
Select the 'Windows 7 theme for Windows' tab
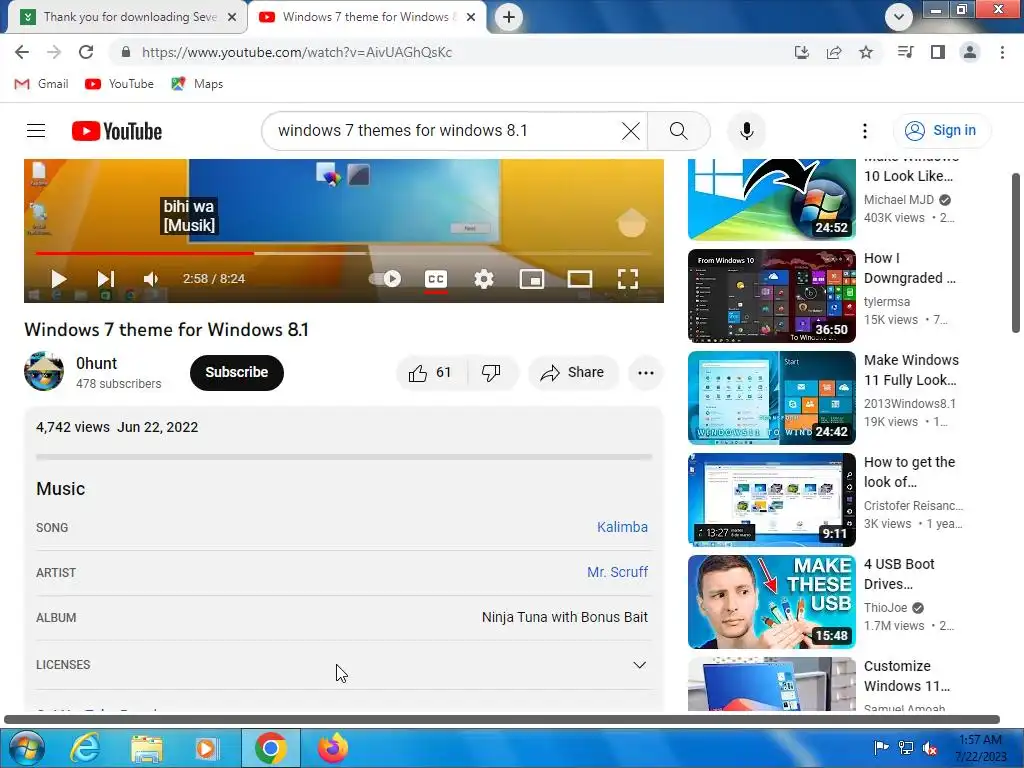366,17
